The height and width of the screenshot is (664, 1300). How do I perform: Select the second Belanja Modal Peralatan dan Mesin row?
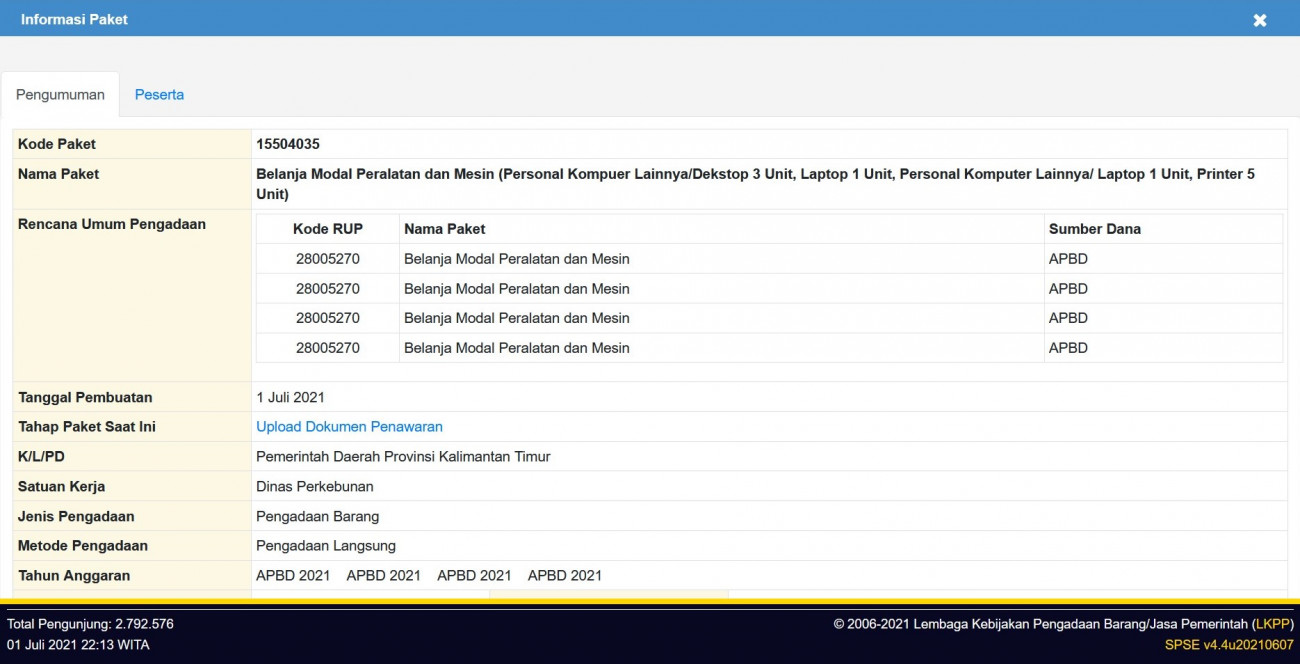tap(516, 288)
